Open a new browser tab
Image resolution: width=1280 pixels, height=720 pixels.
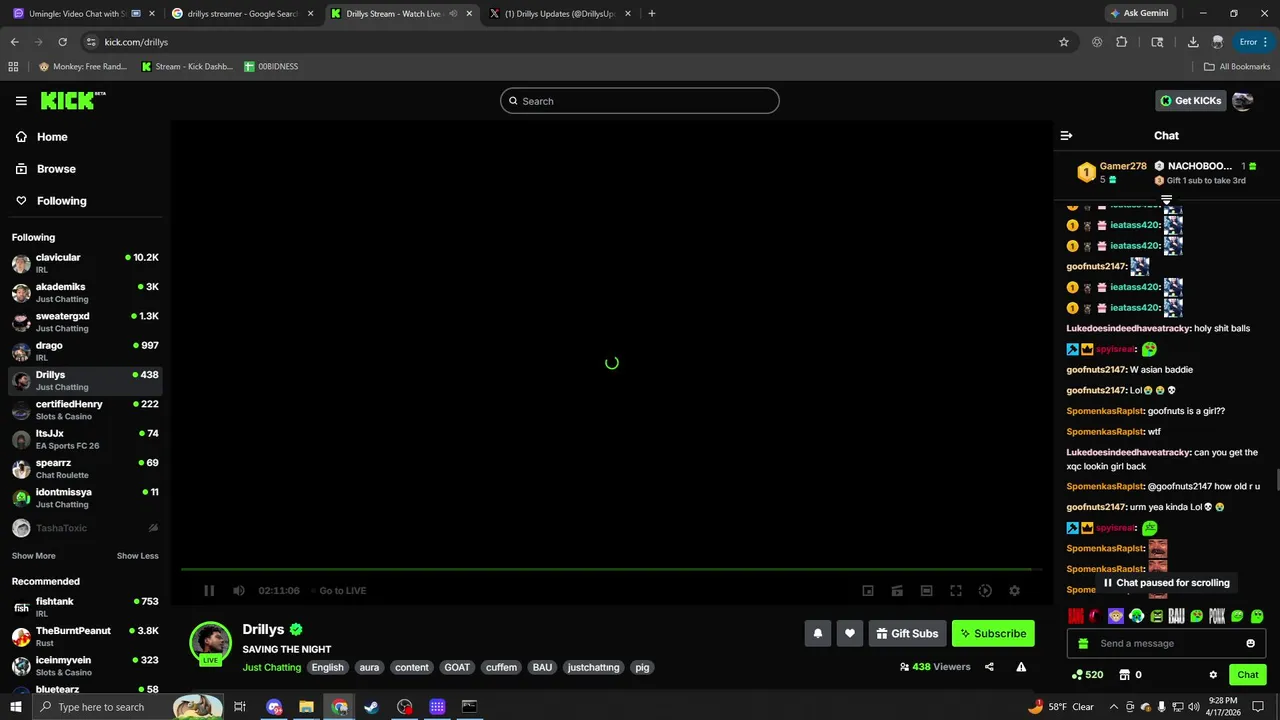pyautogui.click(x=652, y=14)
